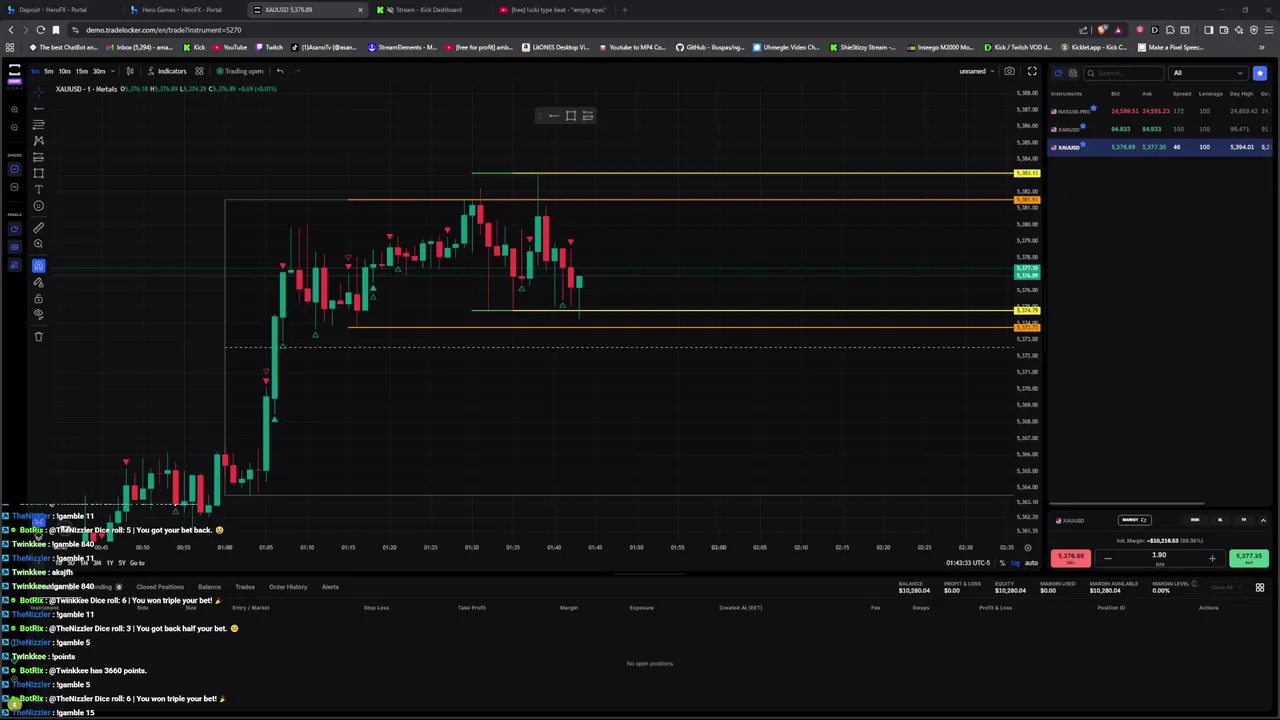Screen dimensions: 1280x720
Task: Click the lots quantity input field
Action: [1159, 557]
